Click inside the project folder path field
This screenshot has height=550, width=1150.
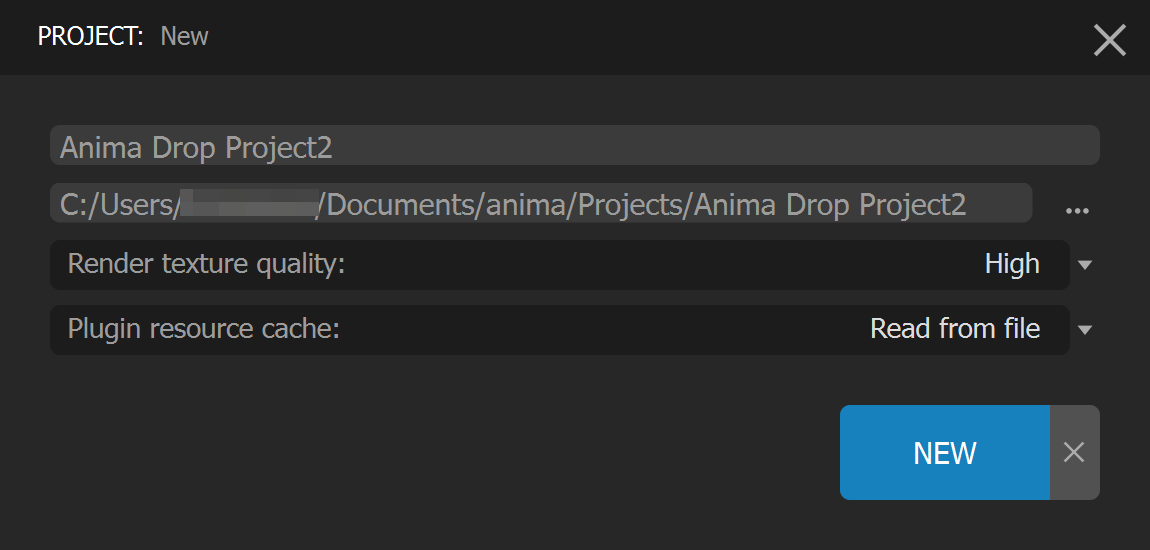[x=541, y=203]
